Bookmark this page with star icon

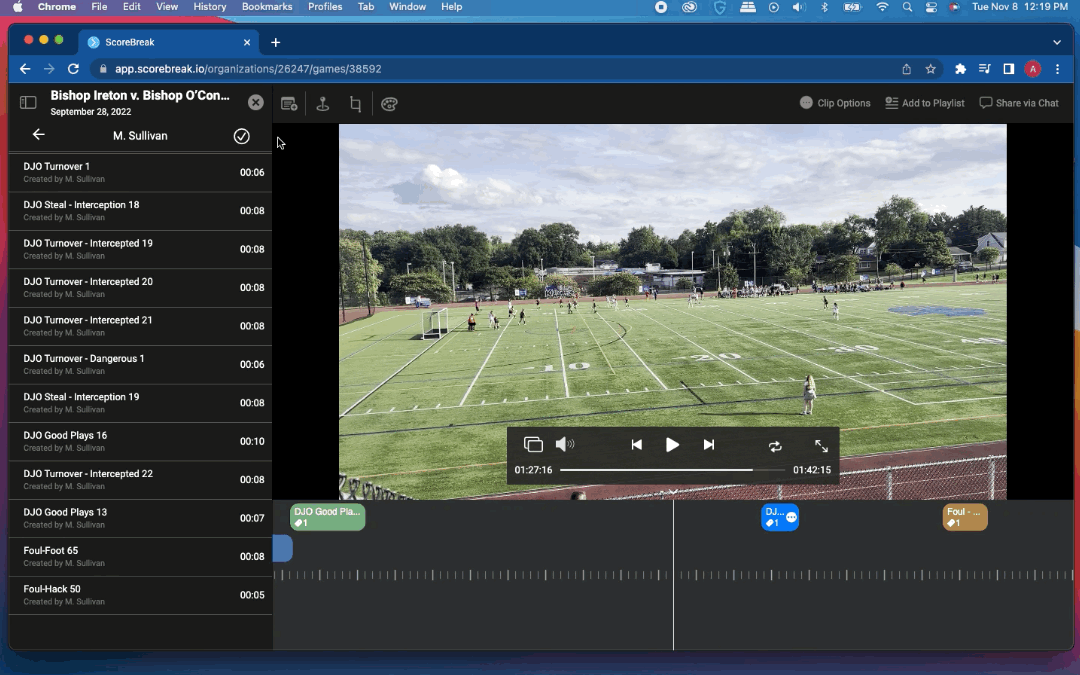pos(931,69)
